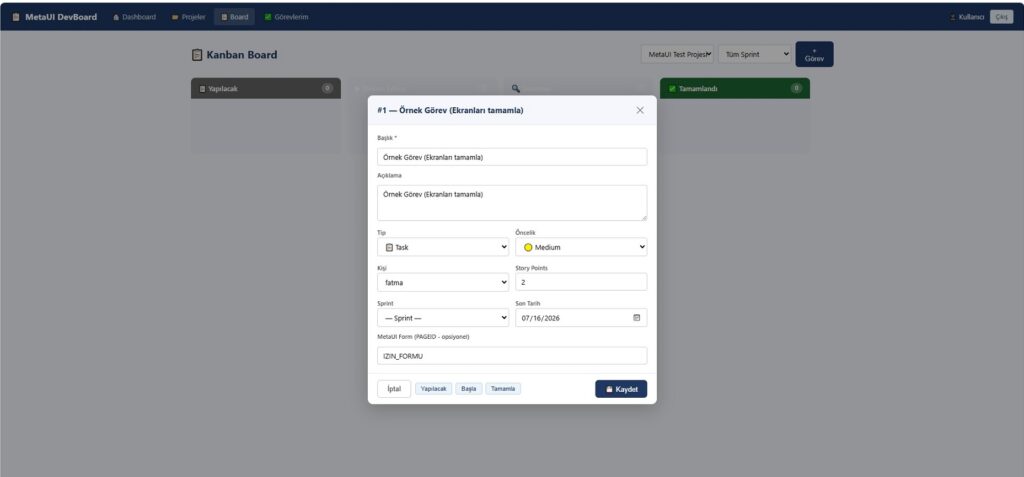Save the task with Kaydet button

621,389
